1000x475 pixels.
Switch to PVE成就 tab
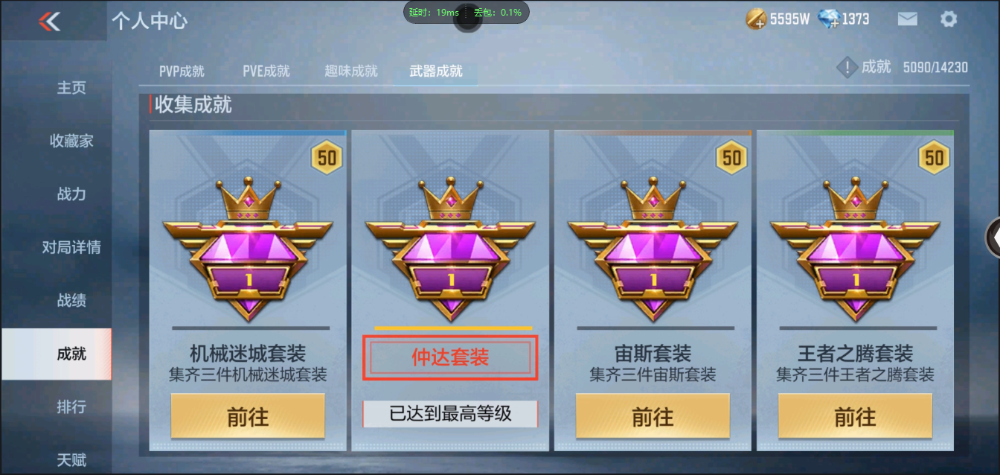pos(266,71)
